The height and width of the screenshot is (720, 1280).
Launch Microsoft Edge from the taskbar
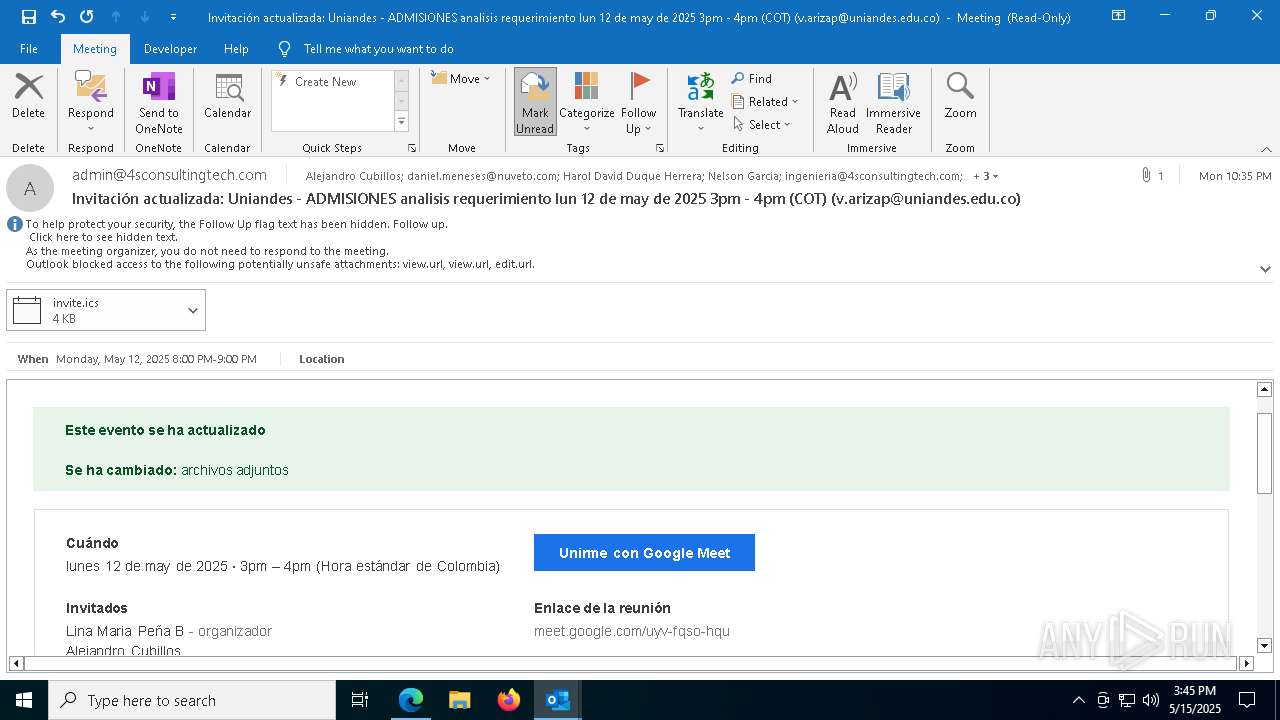pyautogui.click(x=411, y=700)
